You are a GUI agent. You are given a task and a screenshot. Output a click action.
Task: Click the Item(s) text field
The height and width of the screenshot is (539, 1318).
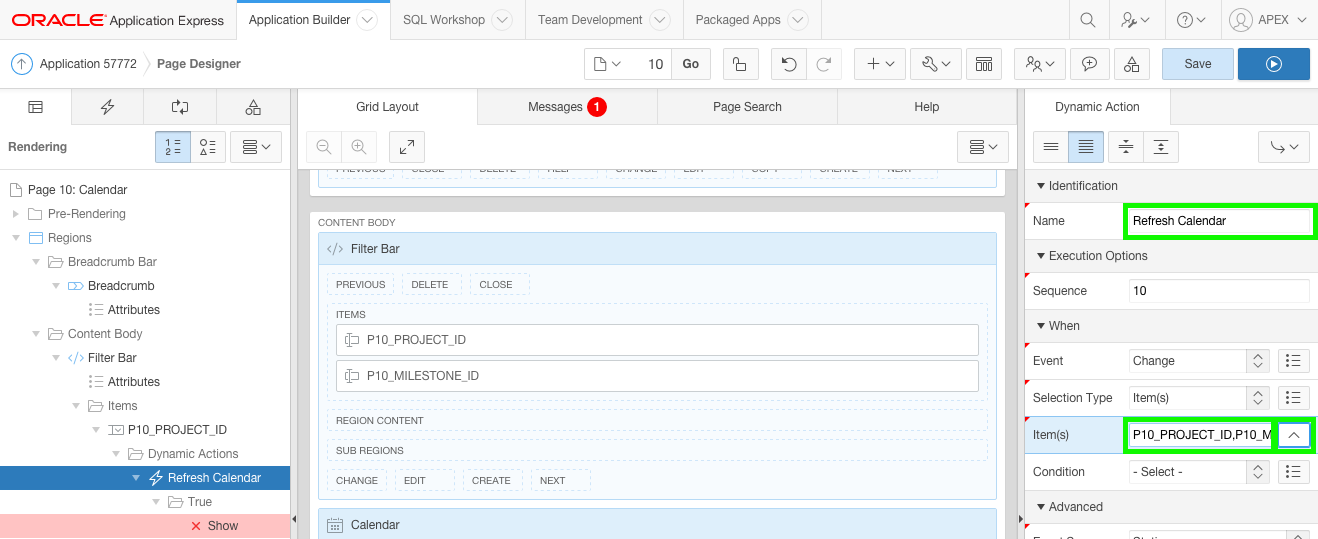[x=1200, y=435]
